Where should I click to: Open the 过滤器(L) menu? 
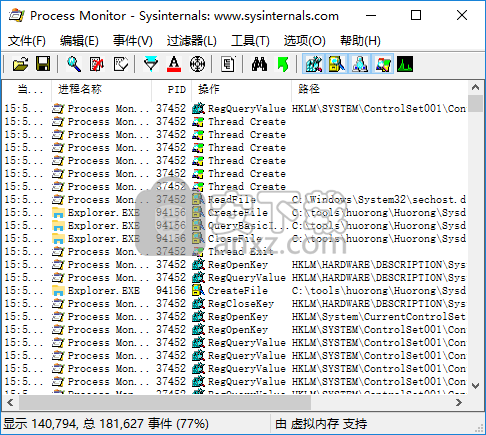pos(192,41)
